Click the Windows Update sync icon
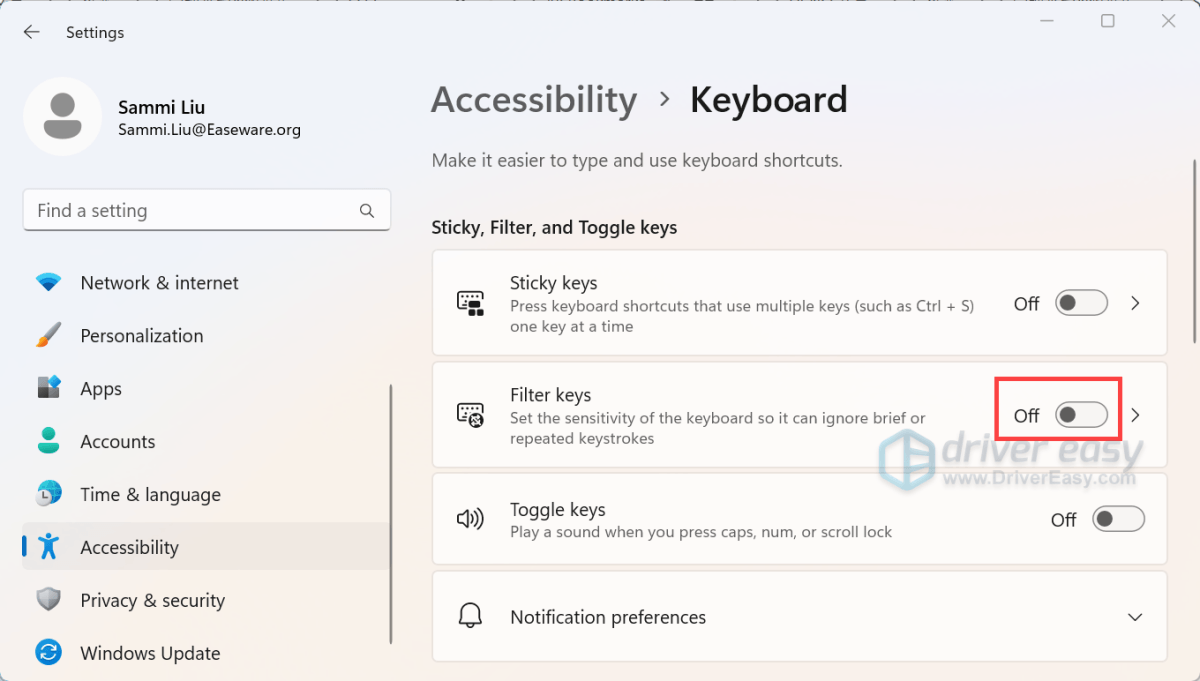The width and height of the screenshot is (1200, 681). coord(48,653)
